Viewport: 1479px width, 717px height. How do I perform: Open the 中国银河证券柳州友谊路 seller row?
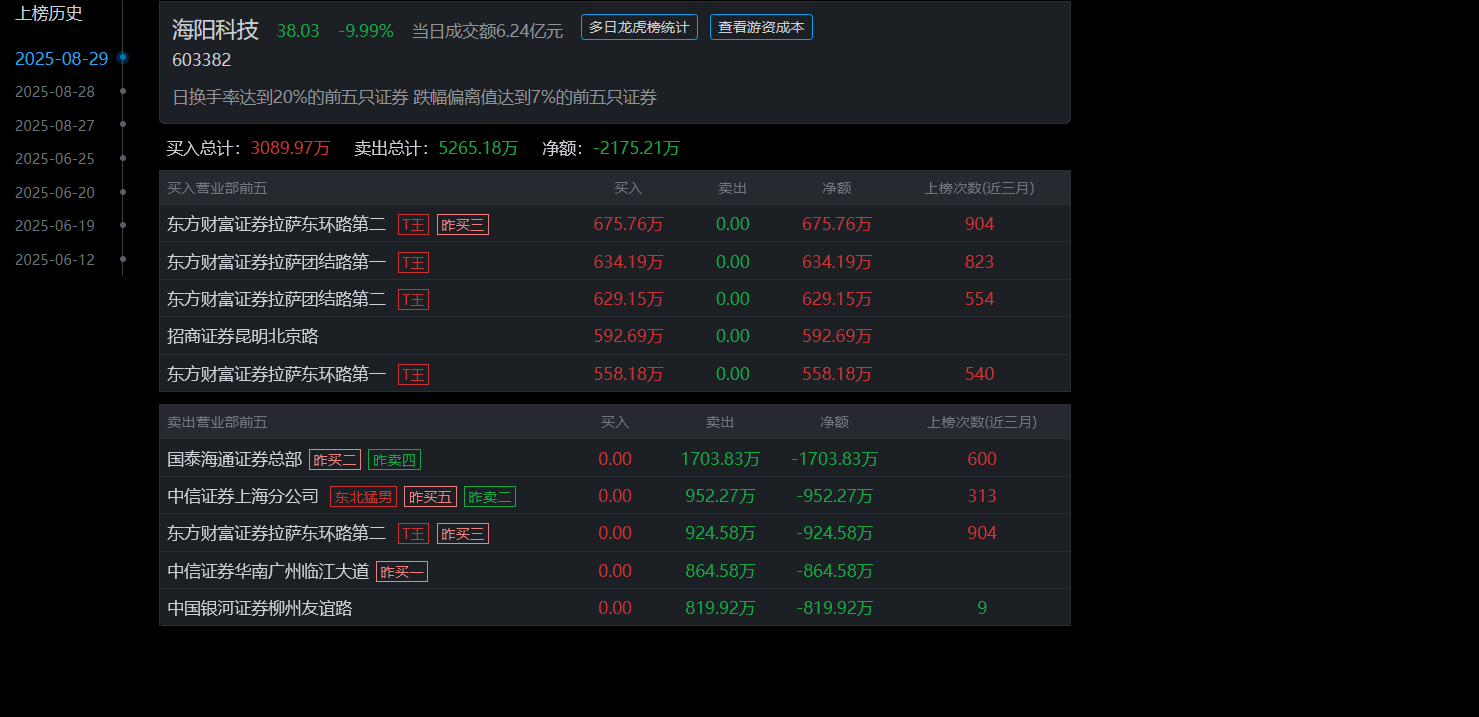tap(615, 607)
